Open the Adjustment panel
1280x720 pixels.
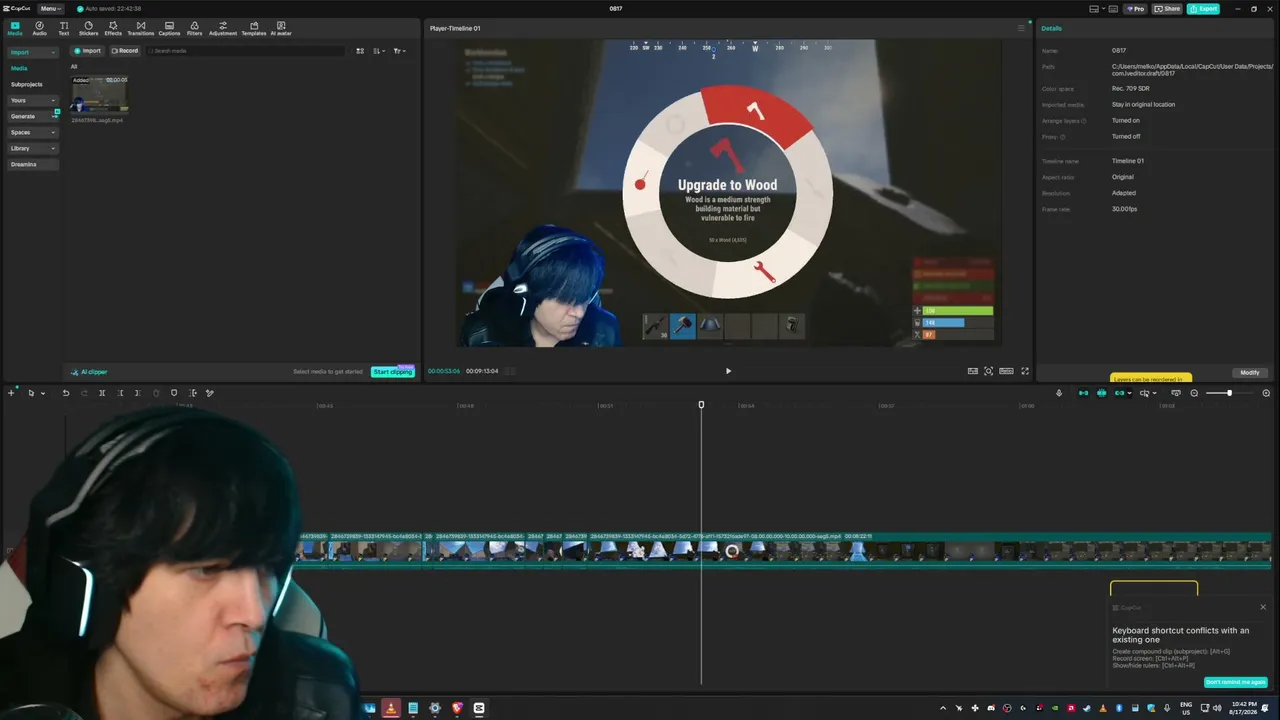223,28
